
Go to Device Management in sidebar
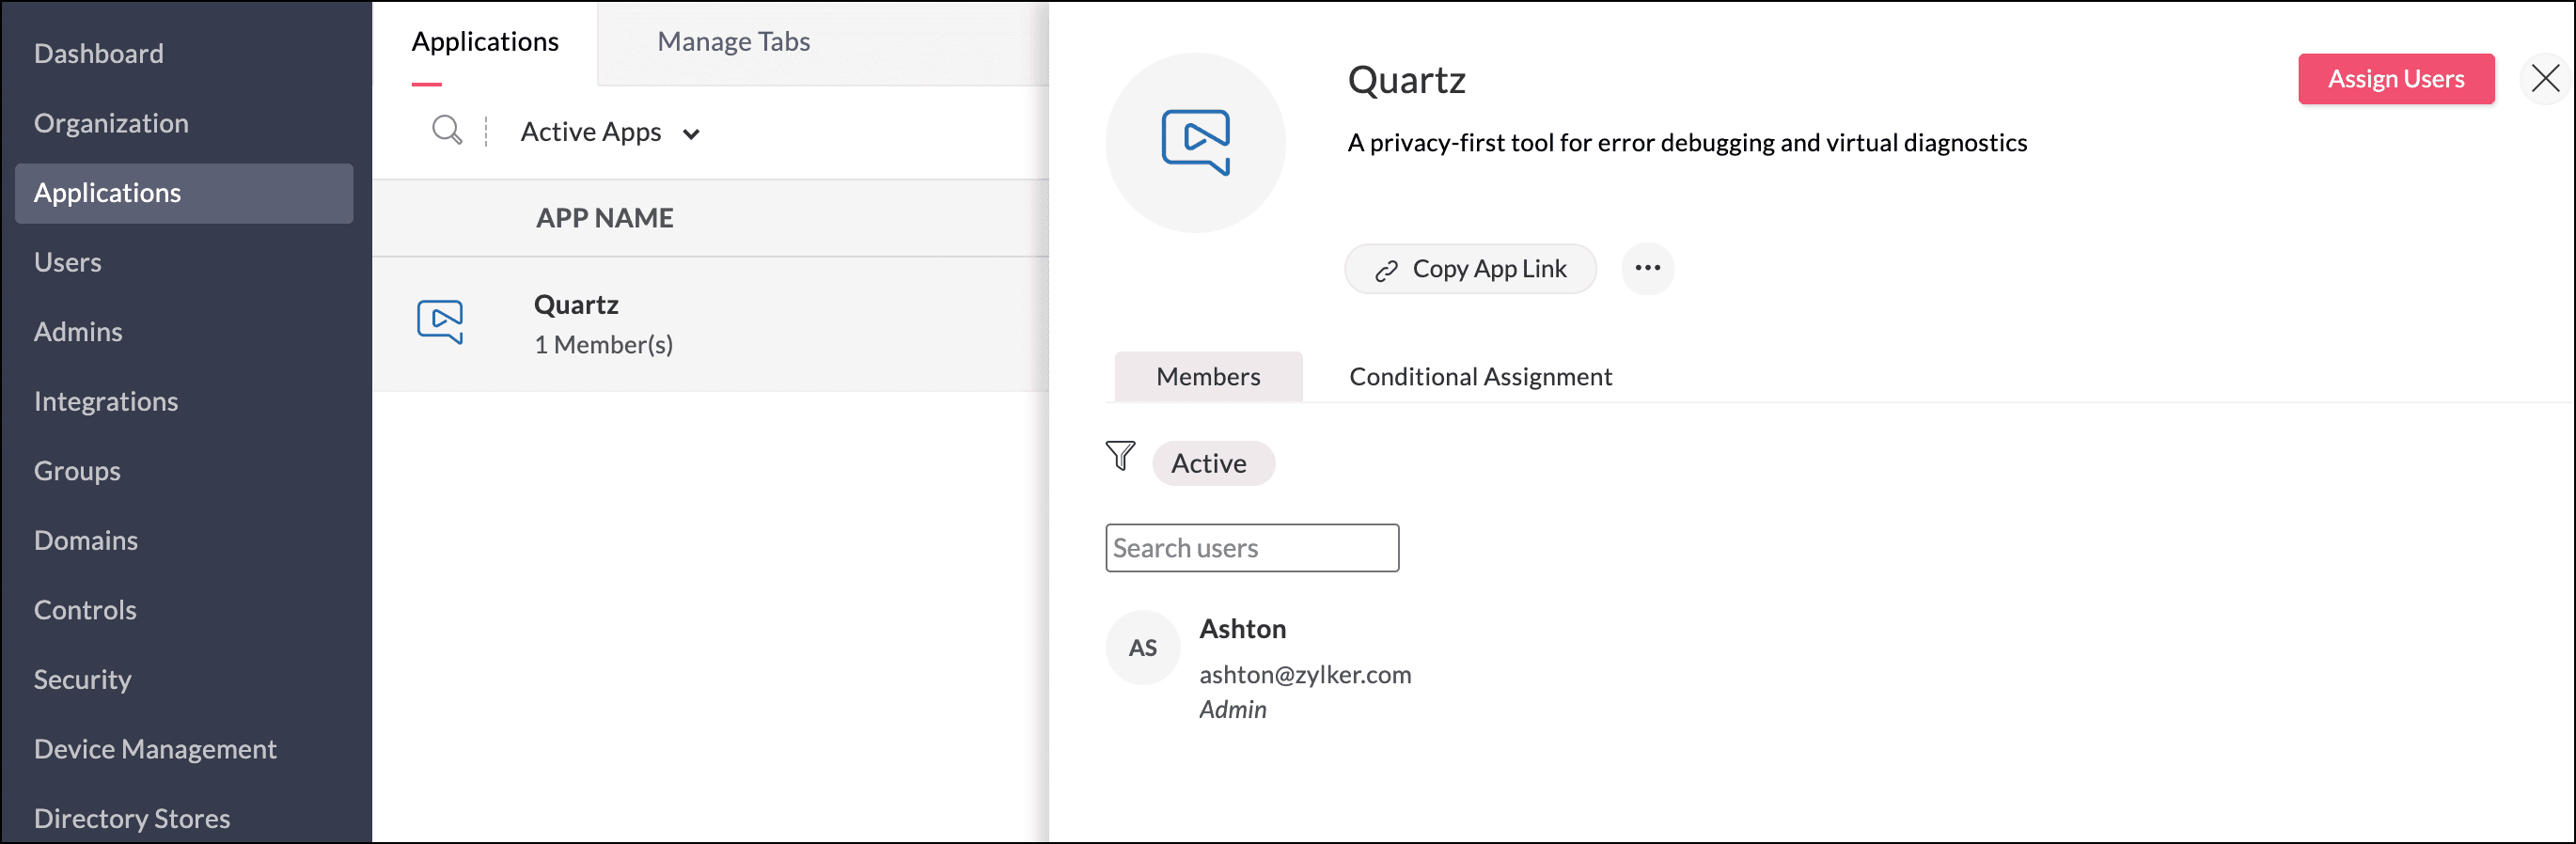(x=155, y=748)
